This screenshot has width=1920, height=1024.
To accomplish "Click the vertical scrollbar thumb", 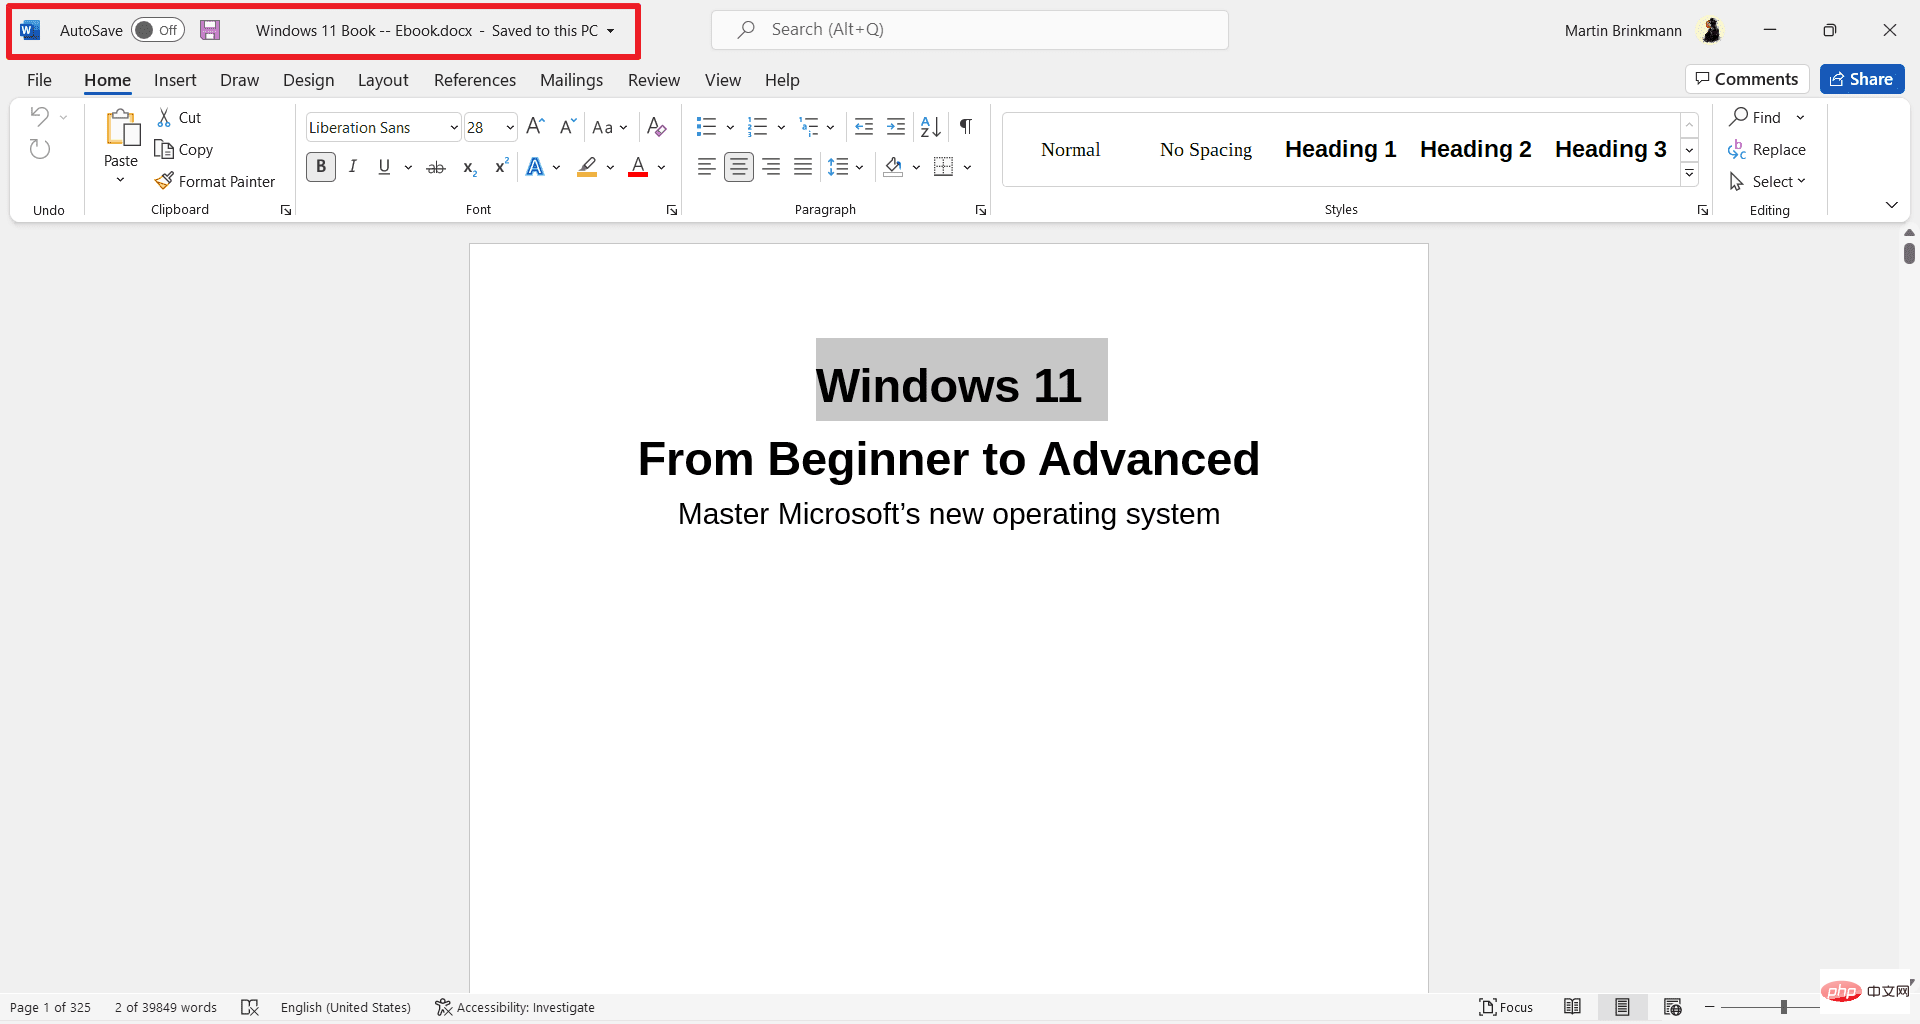I will (x=1909, y=253).
